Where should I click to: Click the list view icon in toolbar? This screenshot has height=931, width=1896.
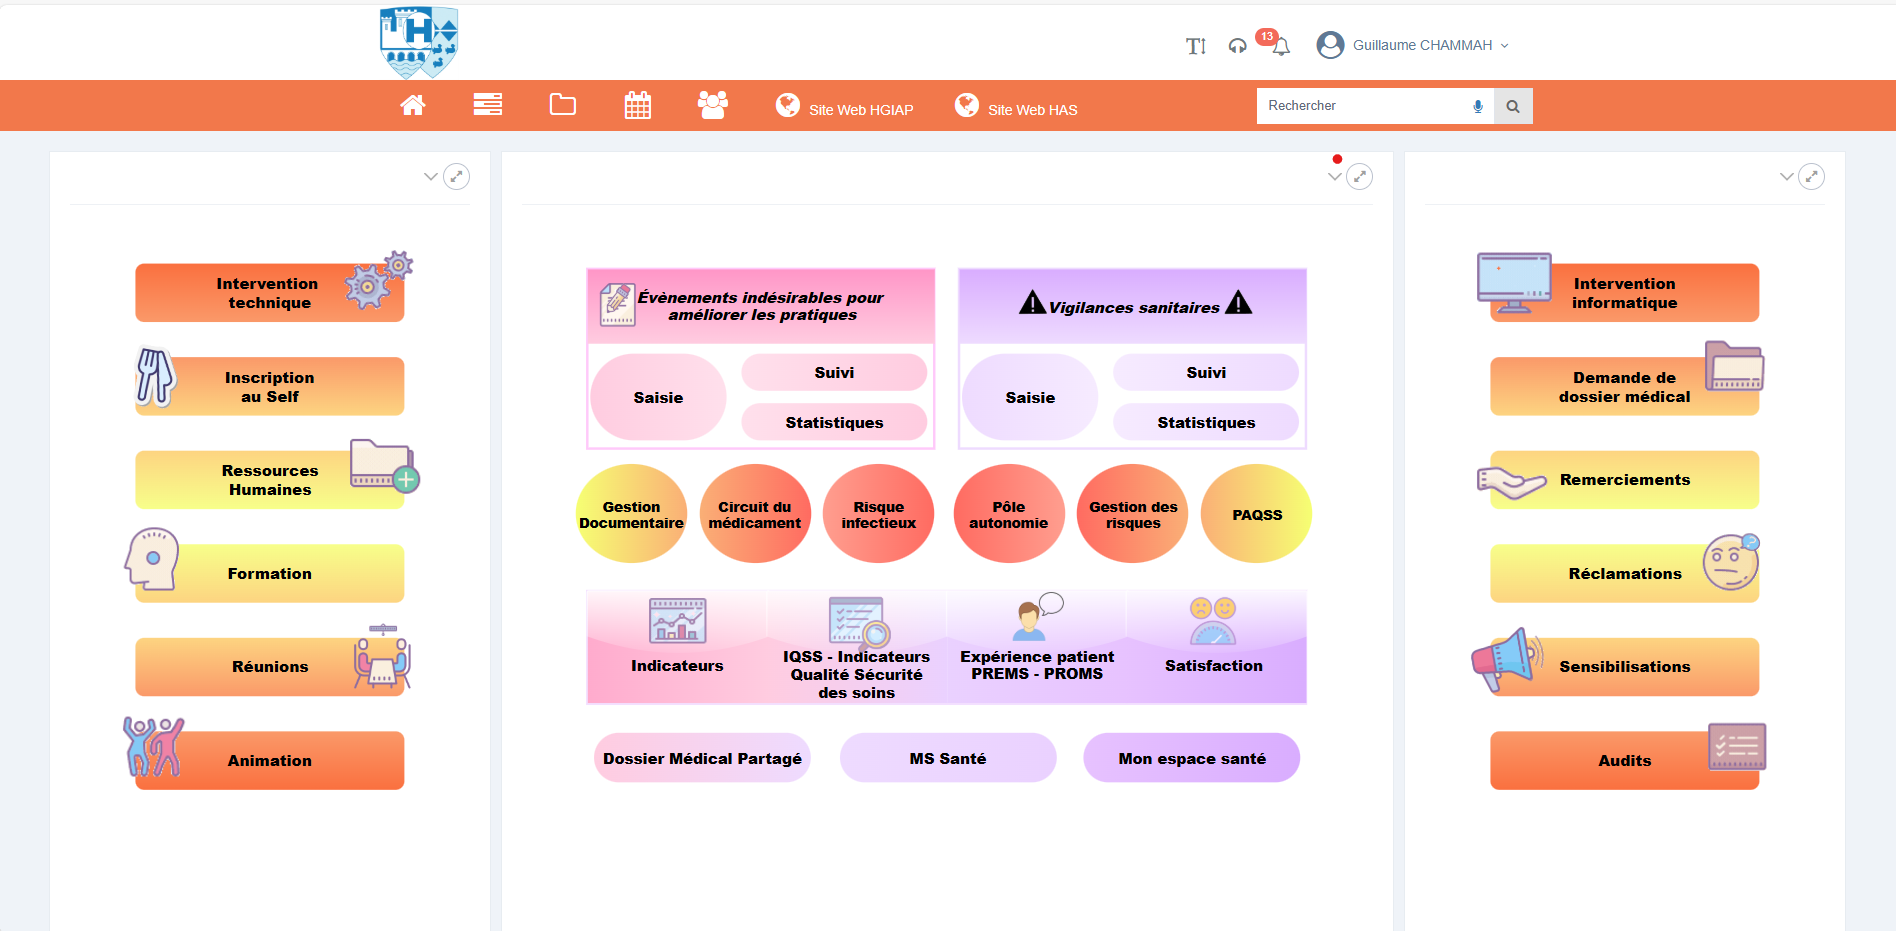488,105
